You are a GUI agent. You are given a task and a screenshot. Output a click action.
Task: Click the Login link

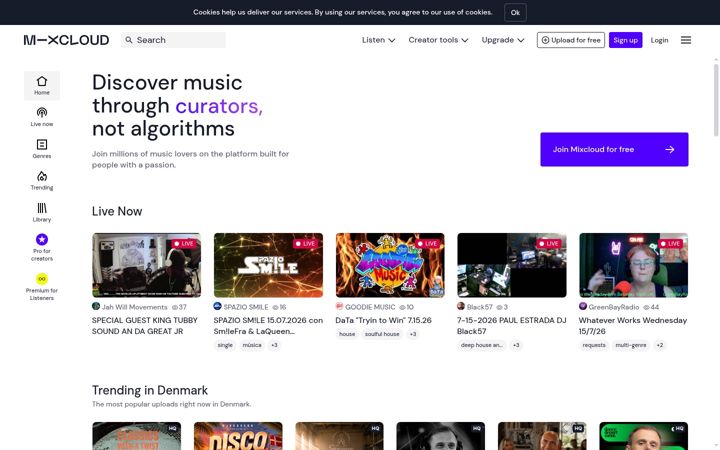point(659,40)
